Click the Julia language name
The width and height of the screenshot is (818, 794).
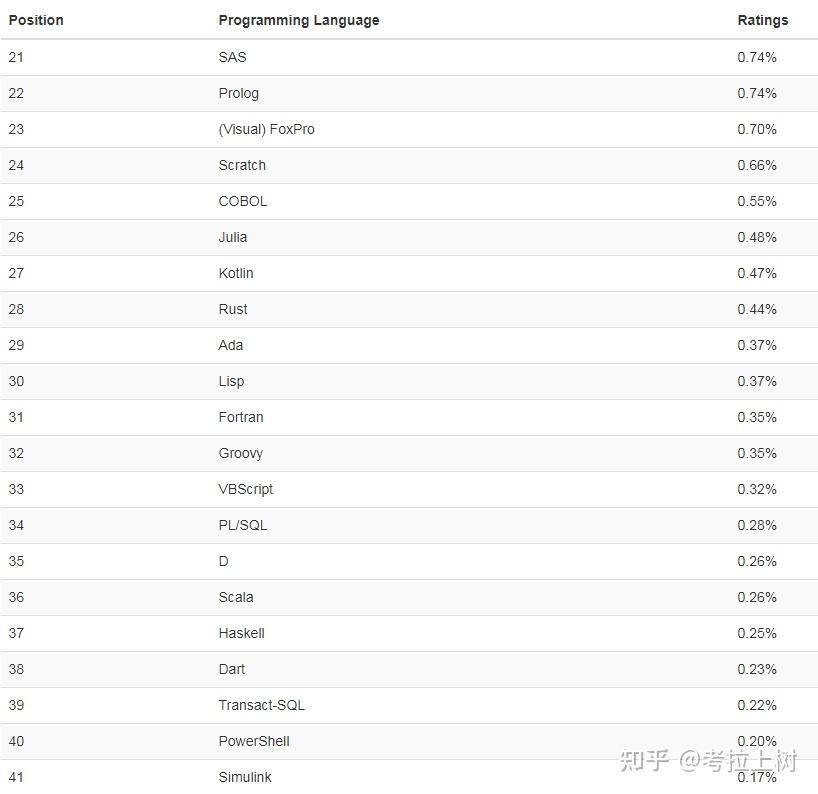pyautogui.click(x=233, y=237)
